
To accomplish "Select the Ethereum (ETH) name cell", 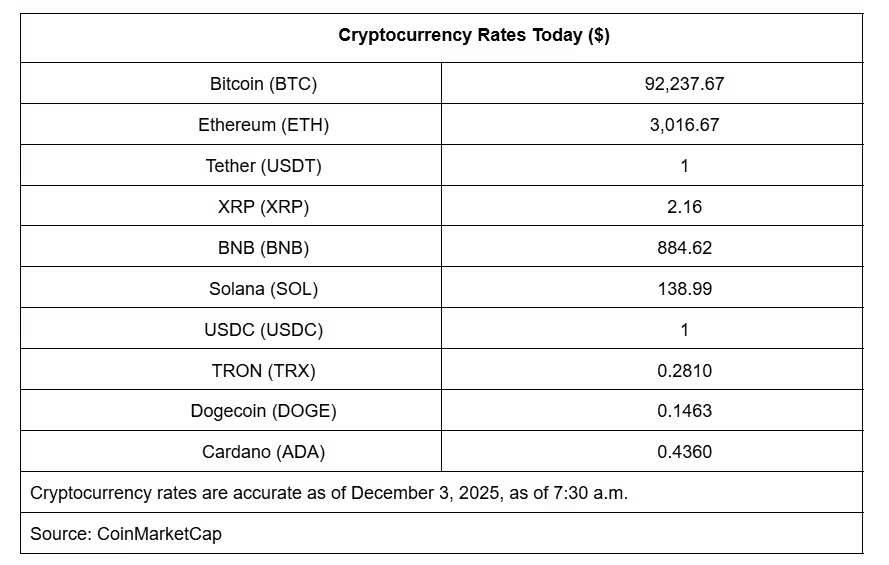I will click(263, 125).
